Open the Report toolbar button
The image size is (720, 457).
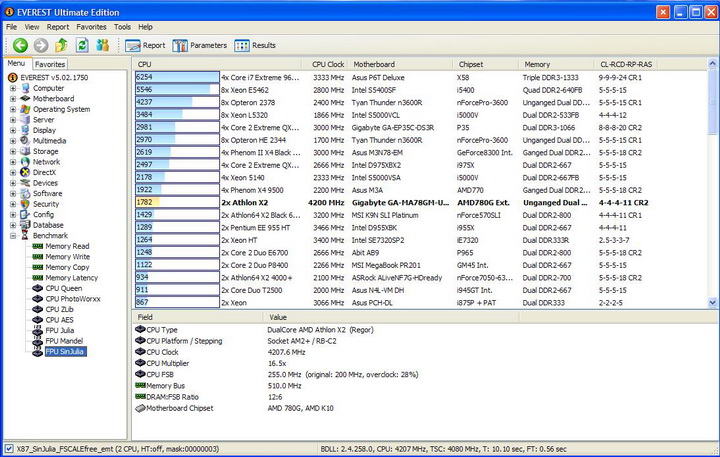(x=145, y=45)
